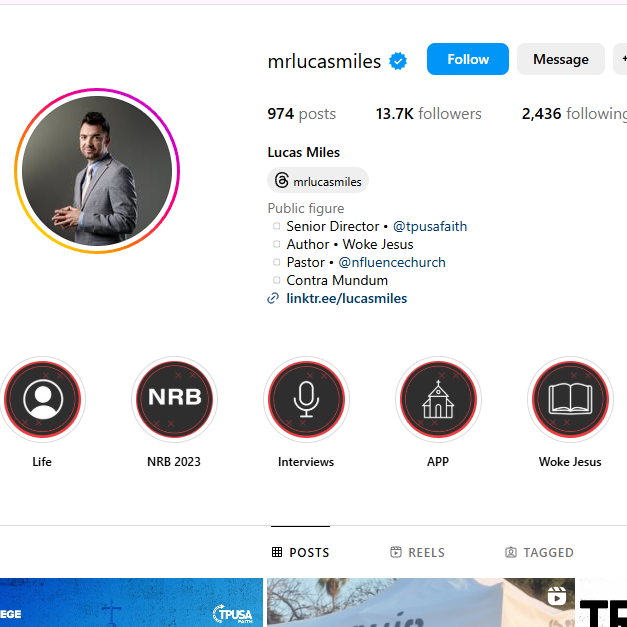The height and width of the screenshot is (627, 627).
Task: Click the Interviews highlight label
Action: pyautogui.click(x=306, y=461)
